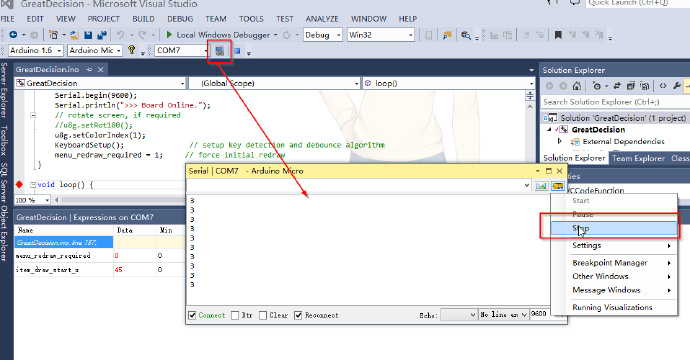Screen dimensions: 690x360
Task: Start Local Windows Debugger green play icon
Action: tap(169, 34)
